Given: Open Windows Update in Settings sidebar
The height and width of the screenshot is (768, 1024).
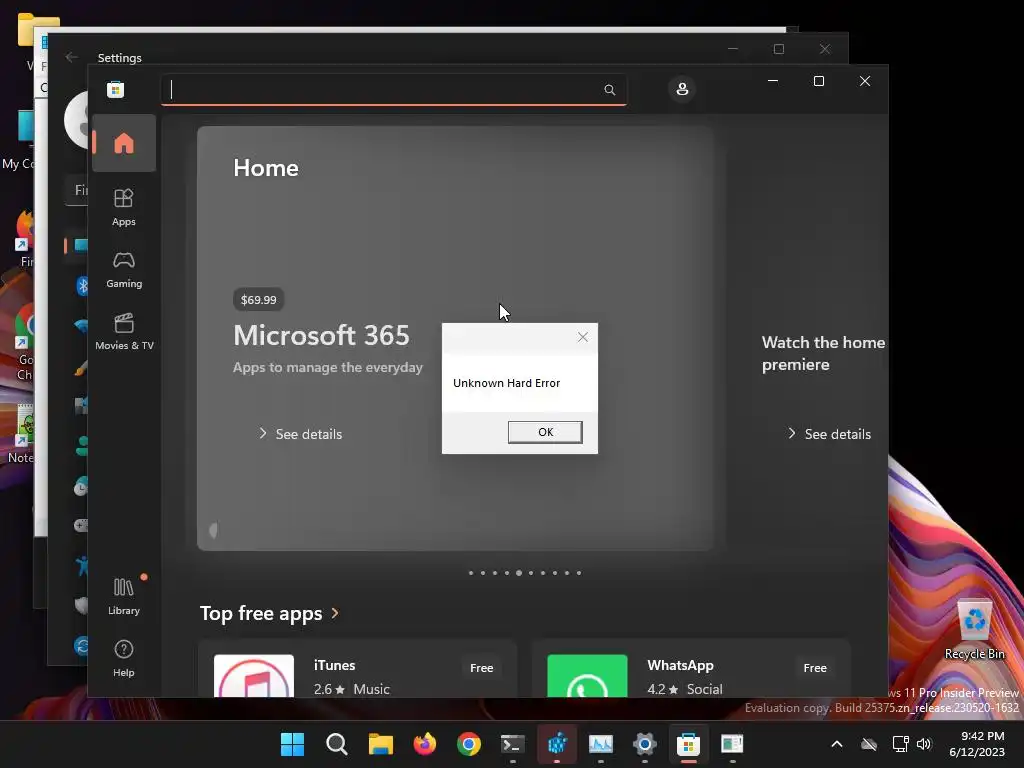Looking at the screenshot, I should [82, 646].
